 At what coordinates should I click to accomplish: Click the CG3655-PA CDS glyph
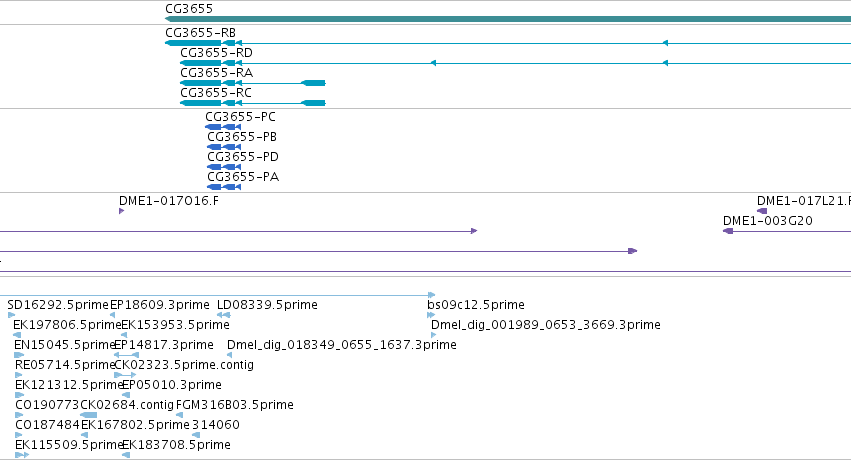224,187
